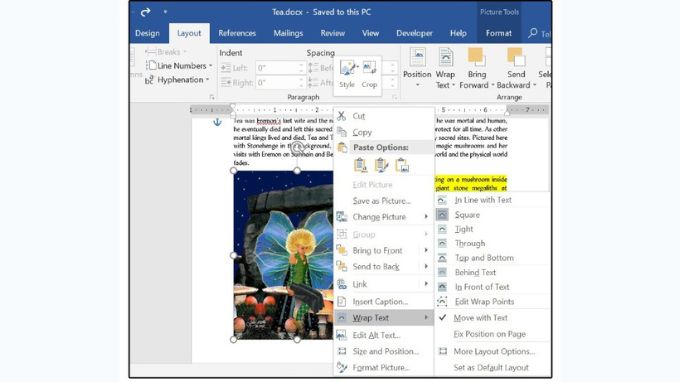Click the Redo arrow in the title bar
This screenshot has width=680, height=382.
coord(145,12)
